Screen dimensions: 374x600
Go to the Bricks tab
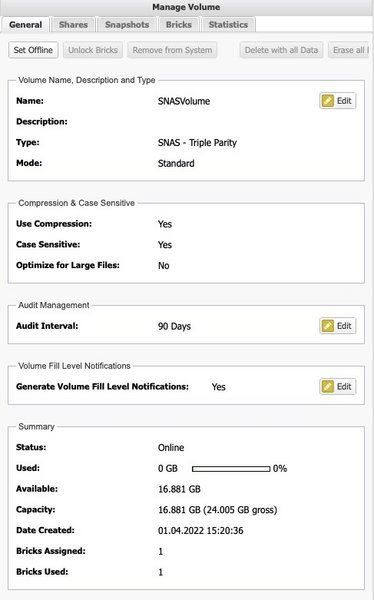pyautogui.click(x=178, y=24)
